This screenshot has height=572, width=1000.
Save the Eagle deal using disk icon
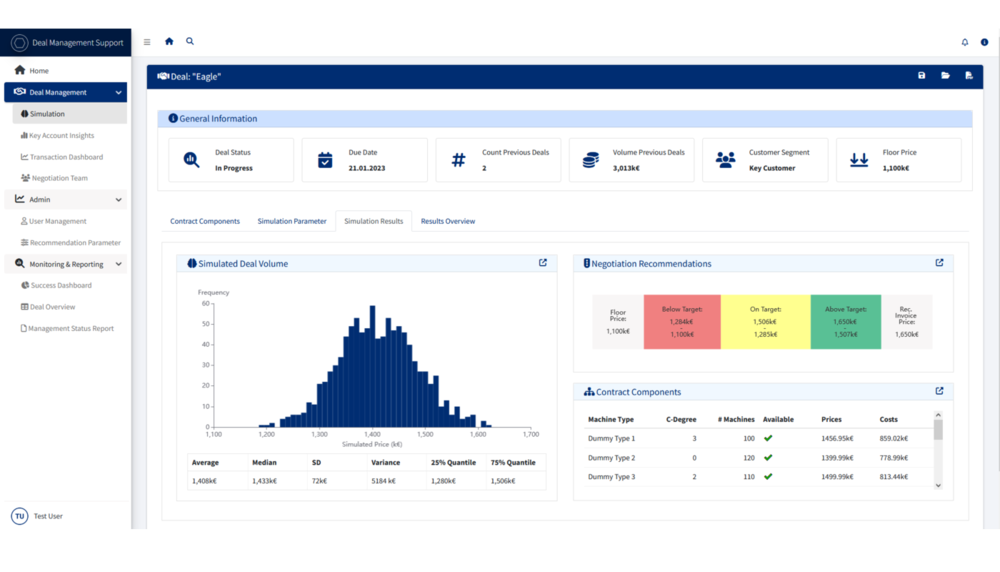pos(922,76)
